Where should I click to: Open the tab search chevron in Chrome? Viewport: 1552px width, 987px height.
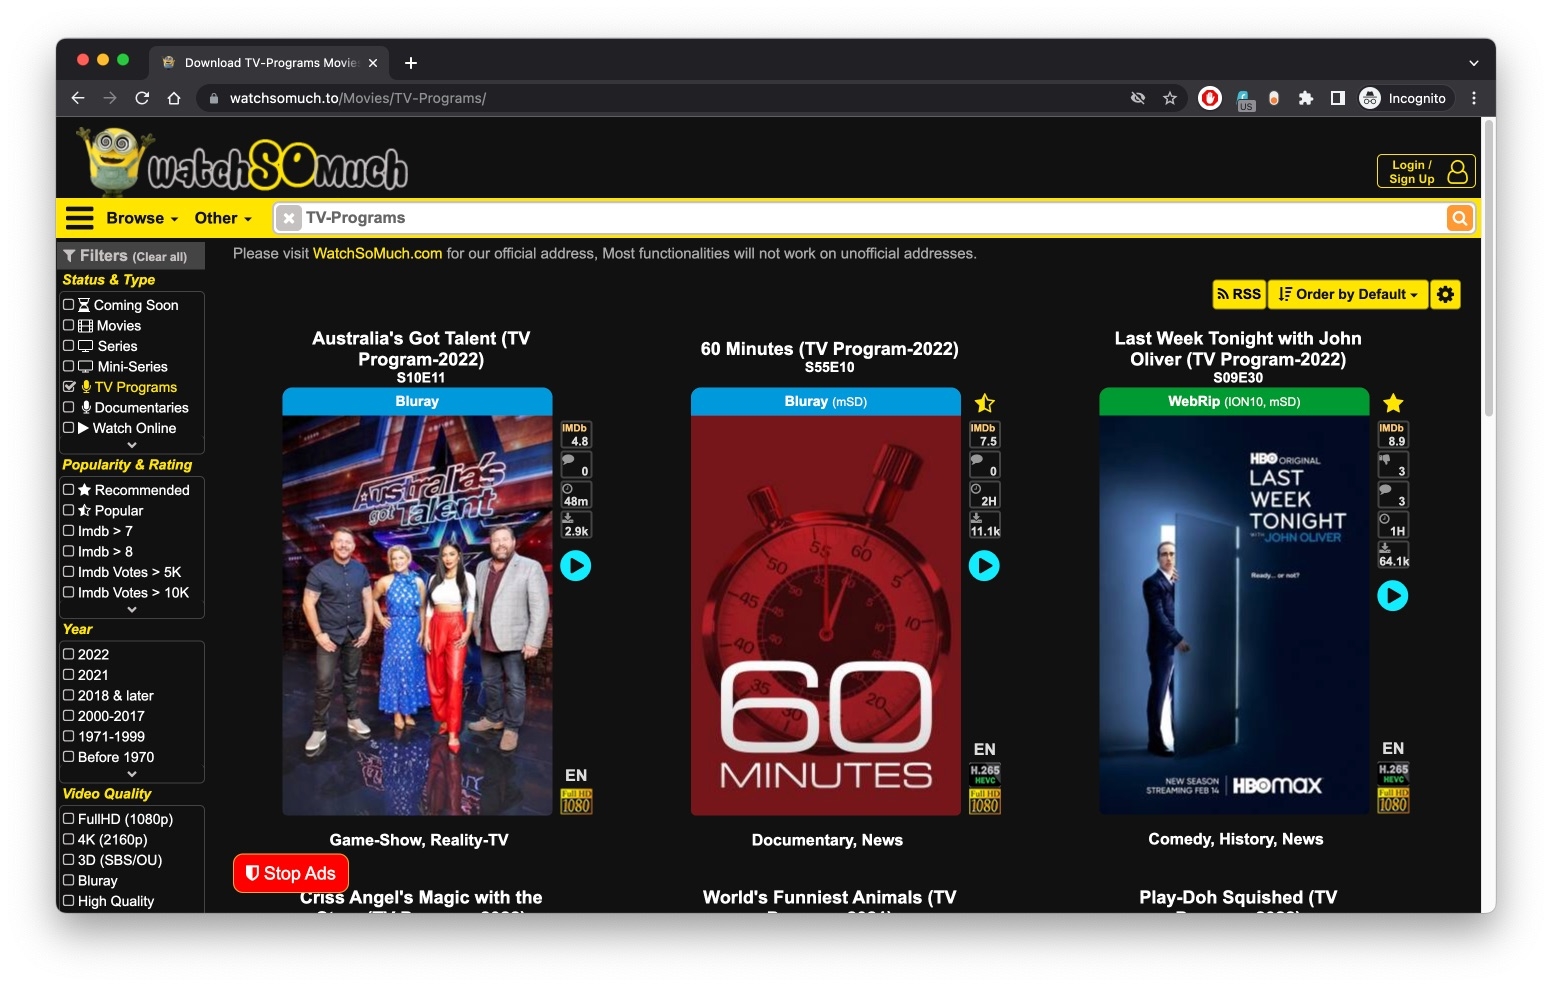pos(1473,63)
